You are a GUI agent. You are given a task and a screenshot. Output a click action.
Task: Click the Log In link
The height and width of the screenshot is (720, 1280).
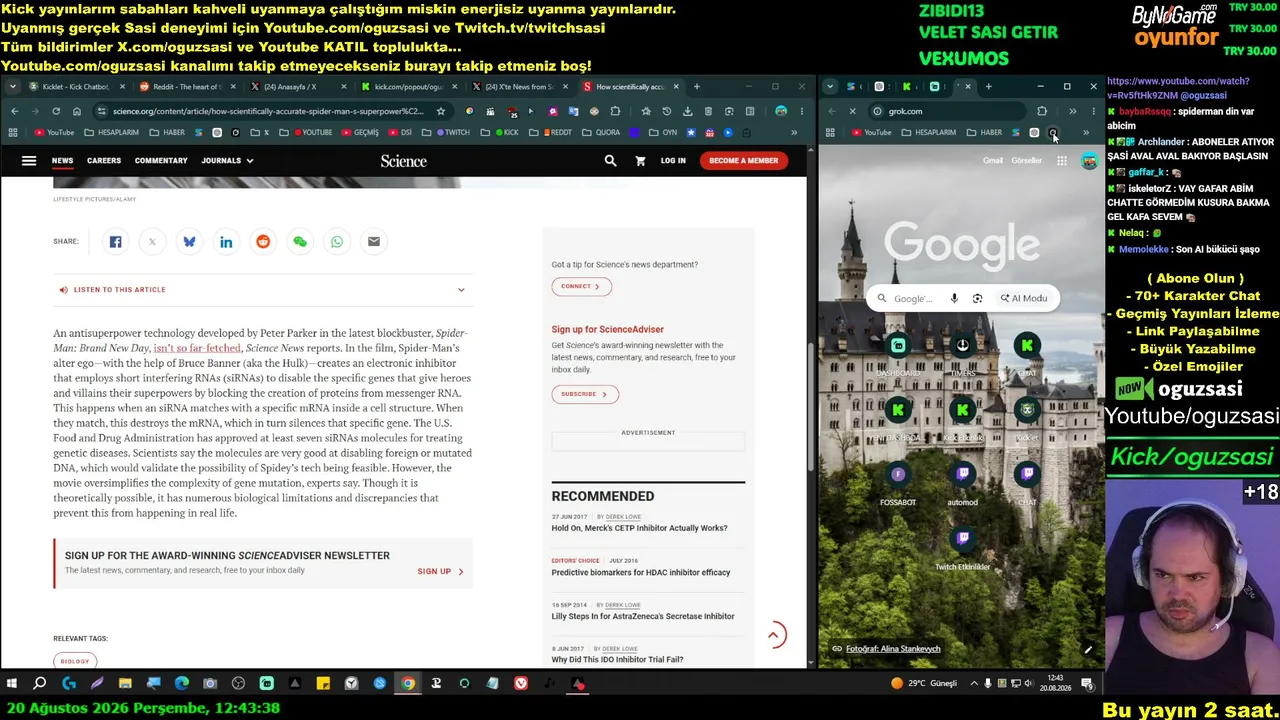point(673,161)
